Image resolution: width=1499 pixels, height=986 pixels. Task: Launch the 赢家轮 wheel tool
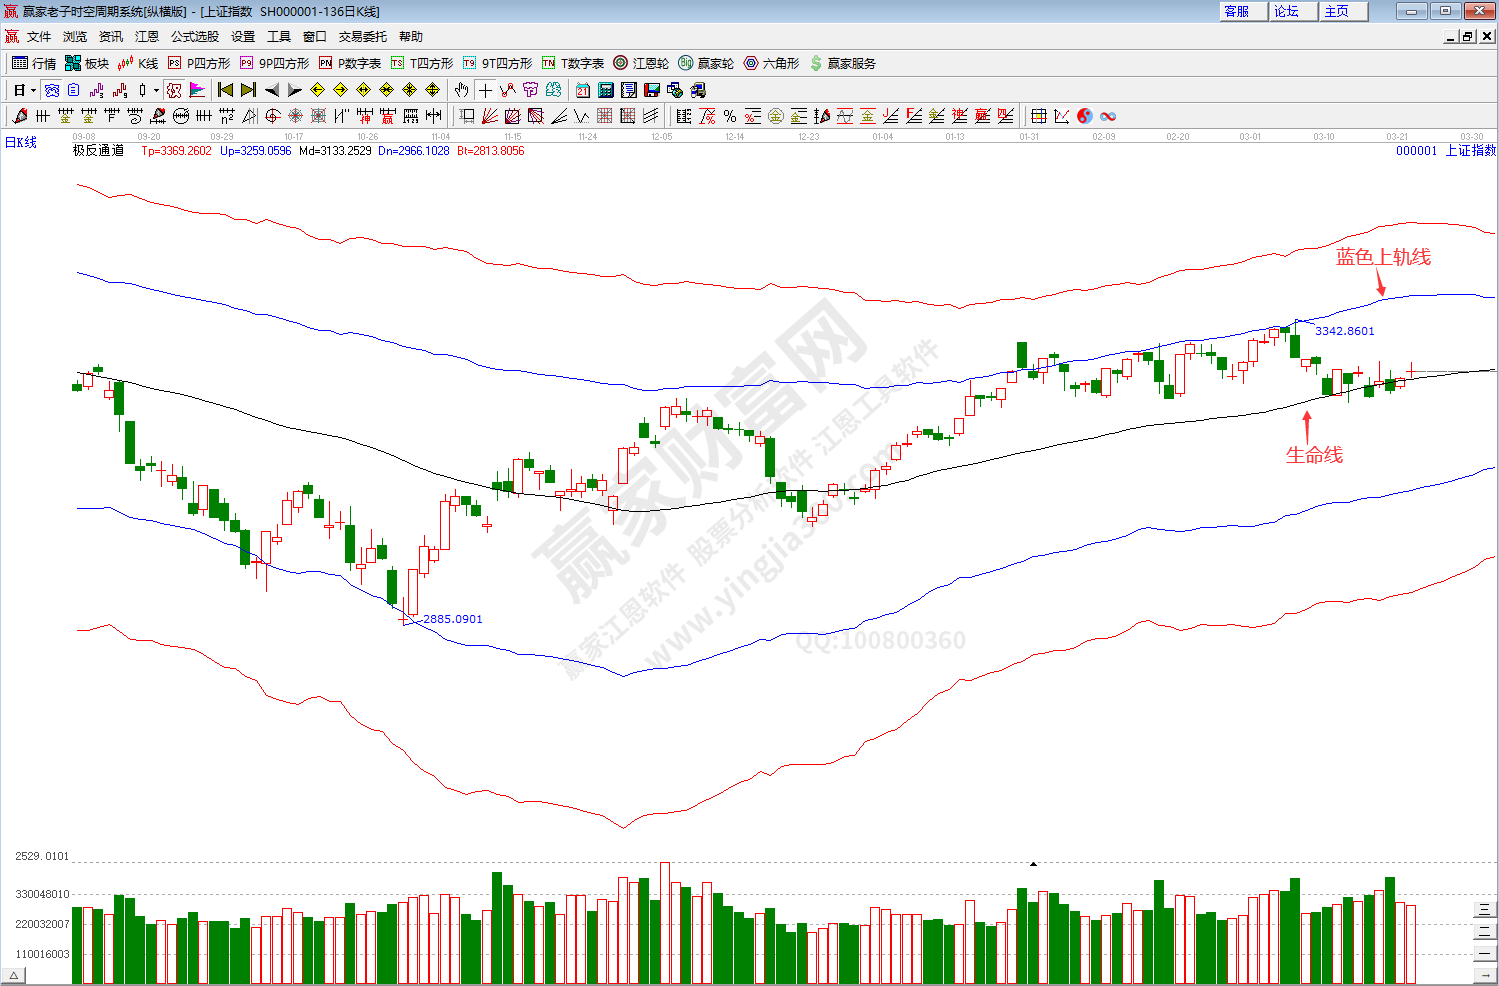pos(706,63)
